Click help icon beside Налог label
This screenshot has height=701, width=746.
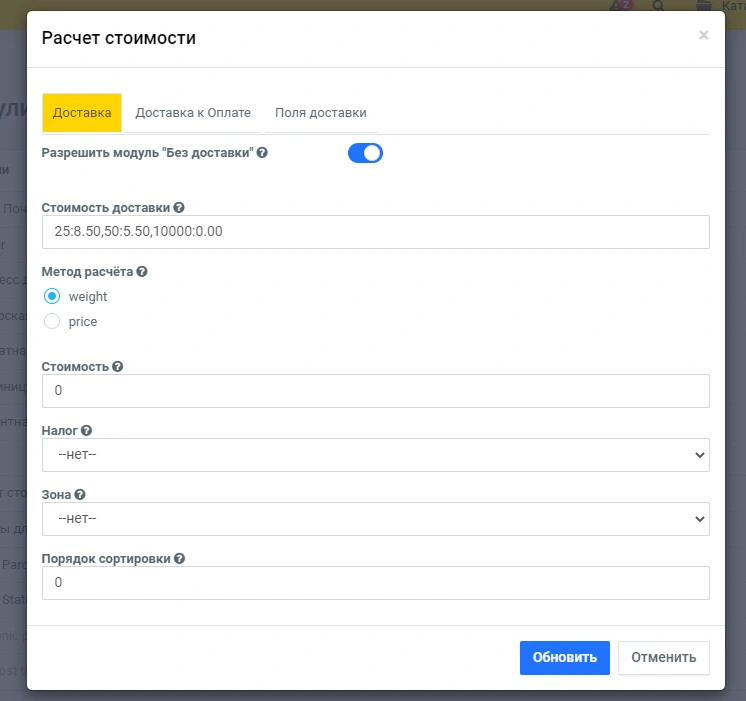86,430
